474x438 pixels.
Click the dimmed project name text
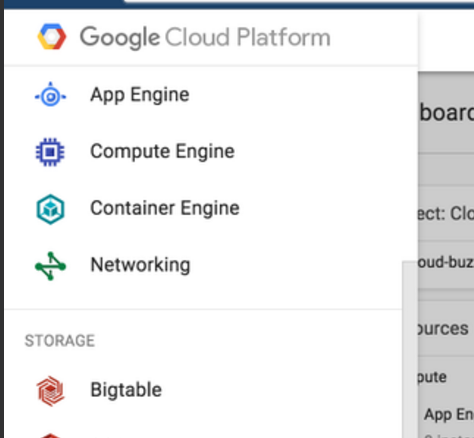[446, 213]
